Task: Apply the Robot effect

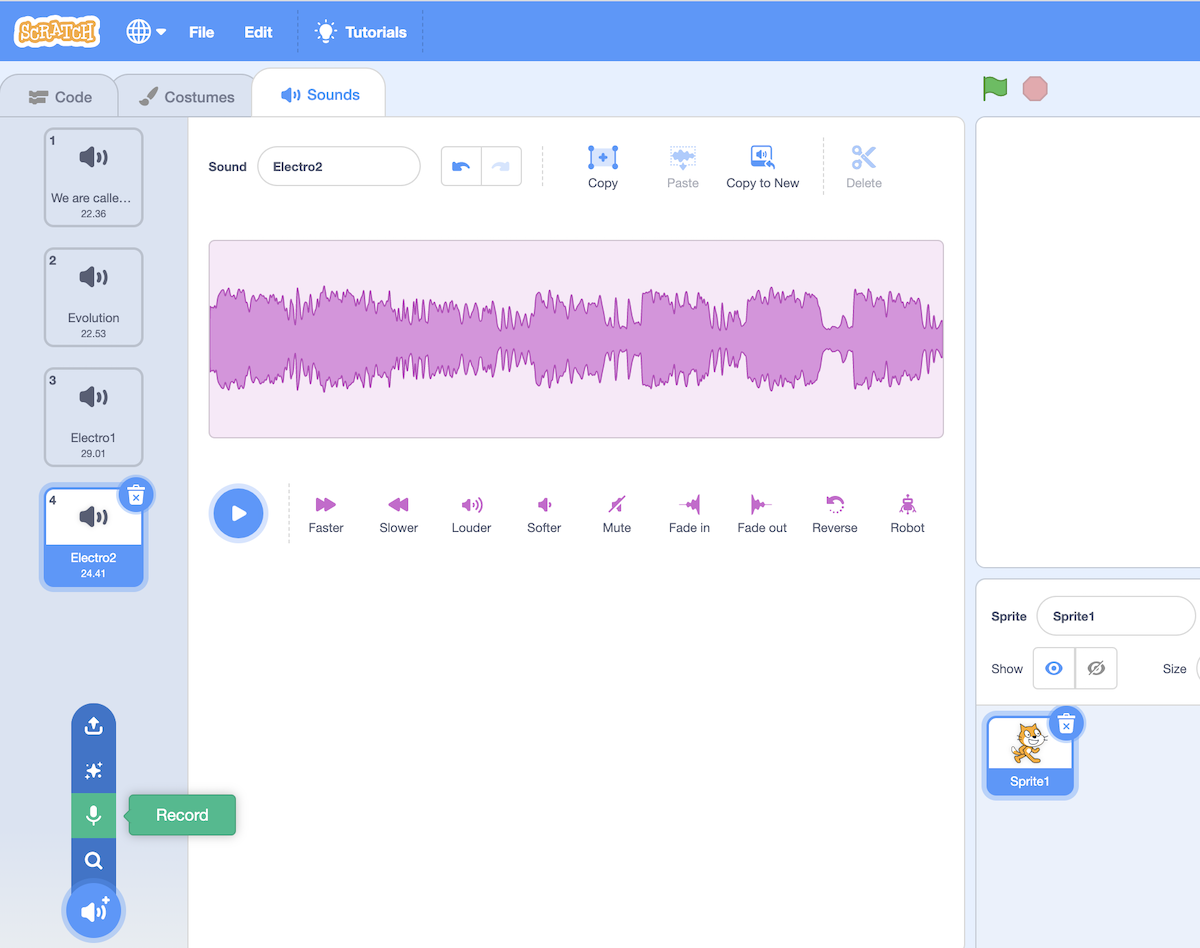Action: (x=908, y=514)
